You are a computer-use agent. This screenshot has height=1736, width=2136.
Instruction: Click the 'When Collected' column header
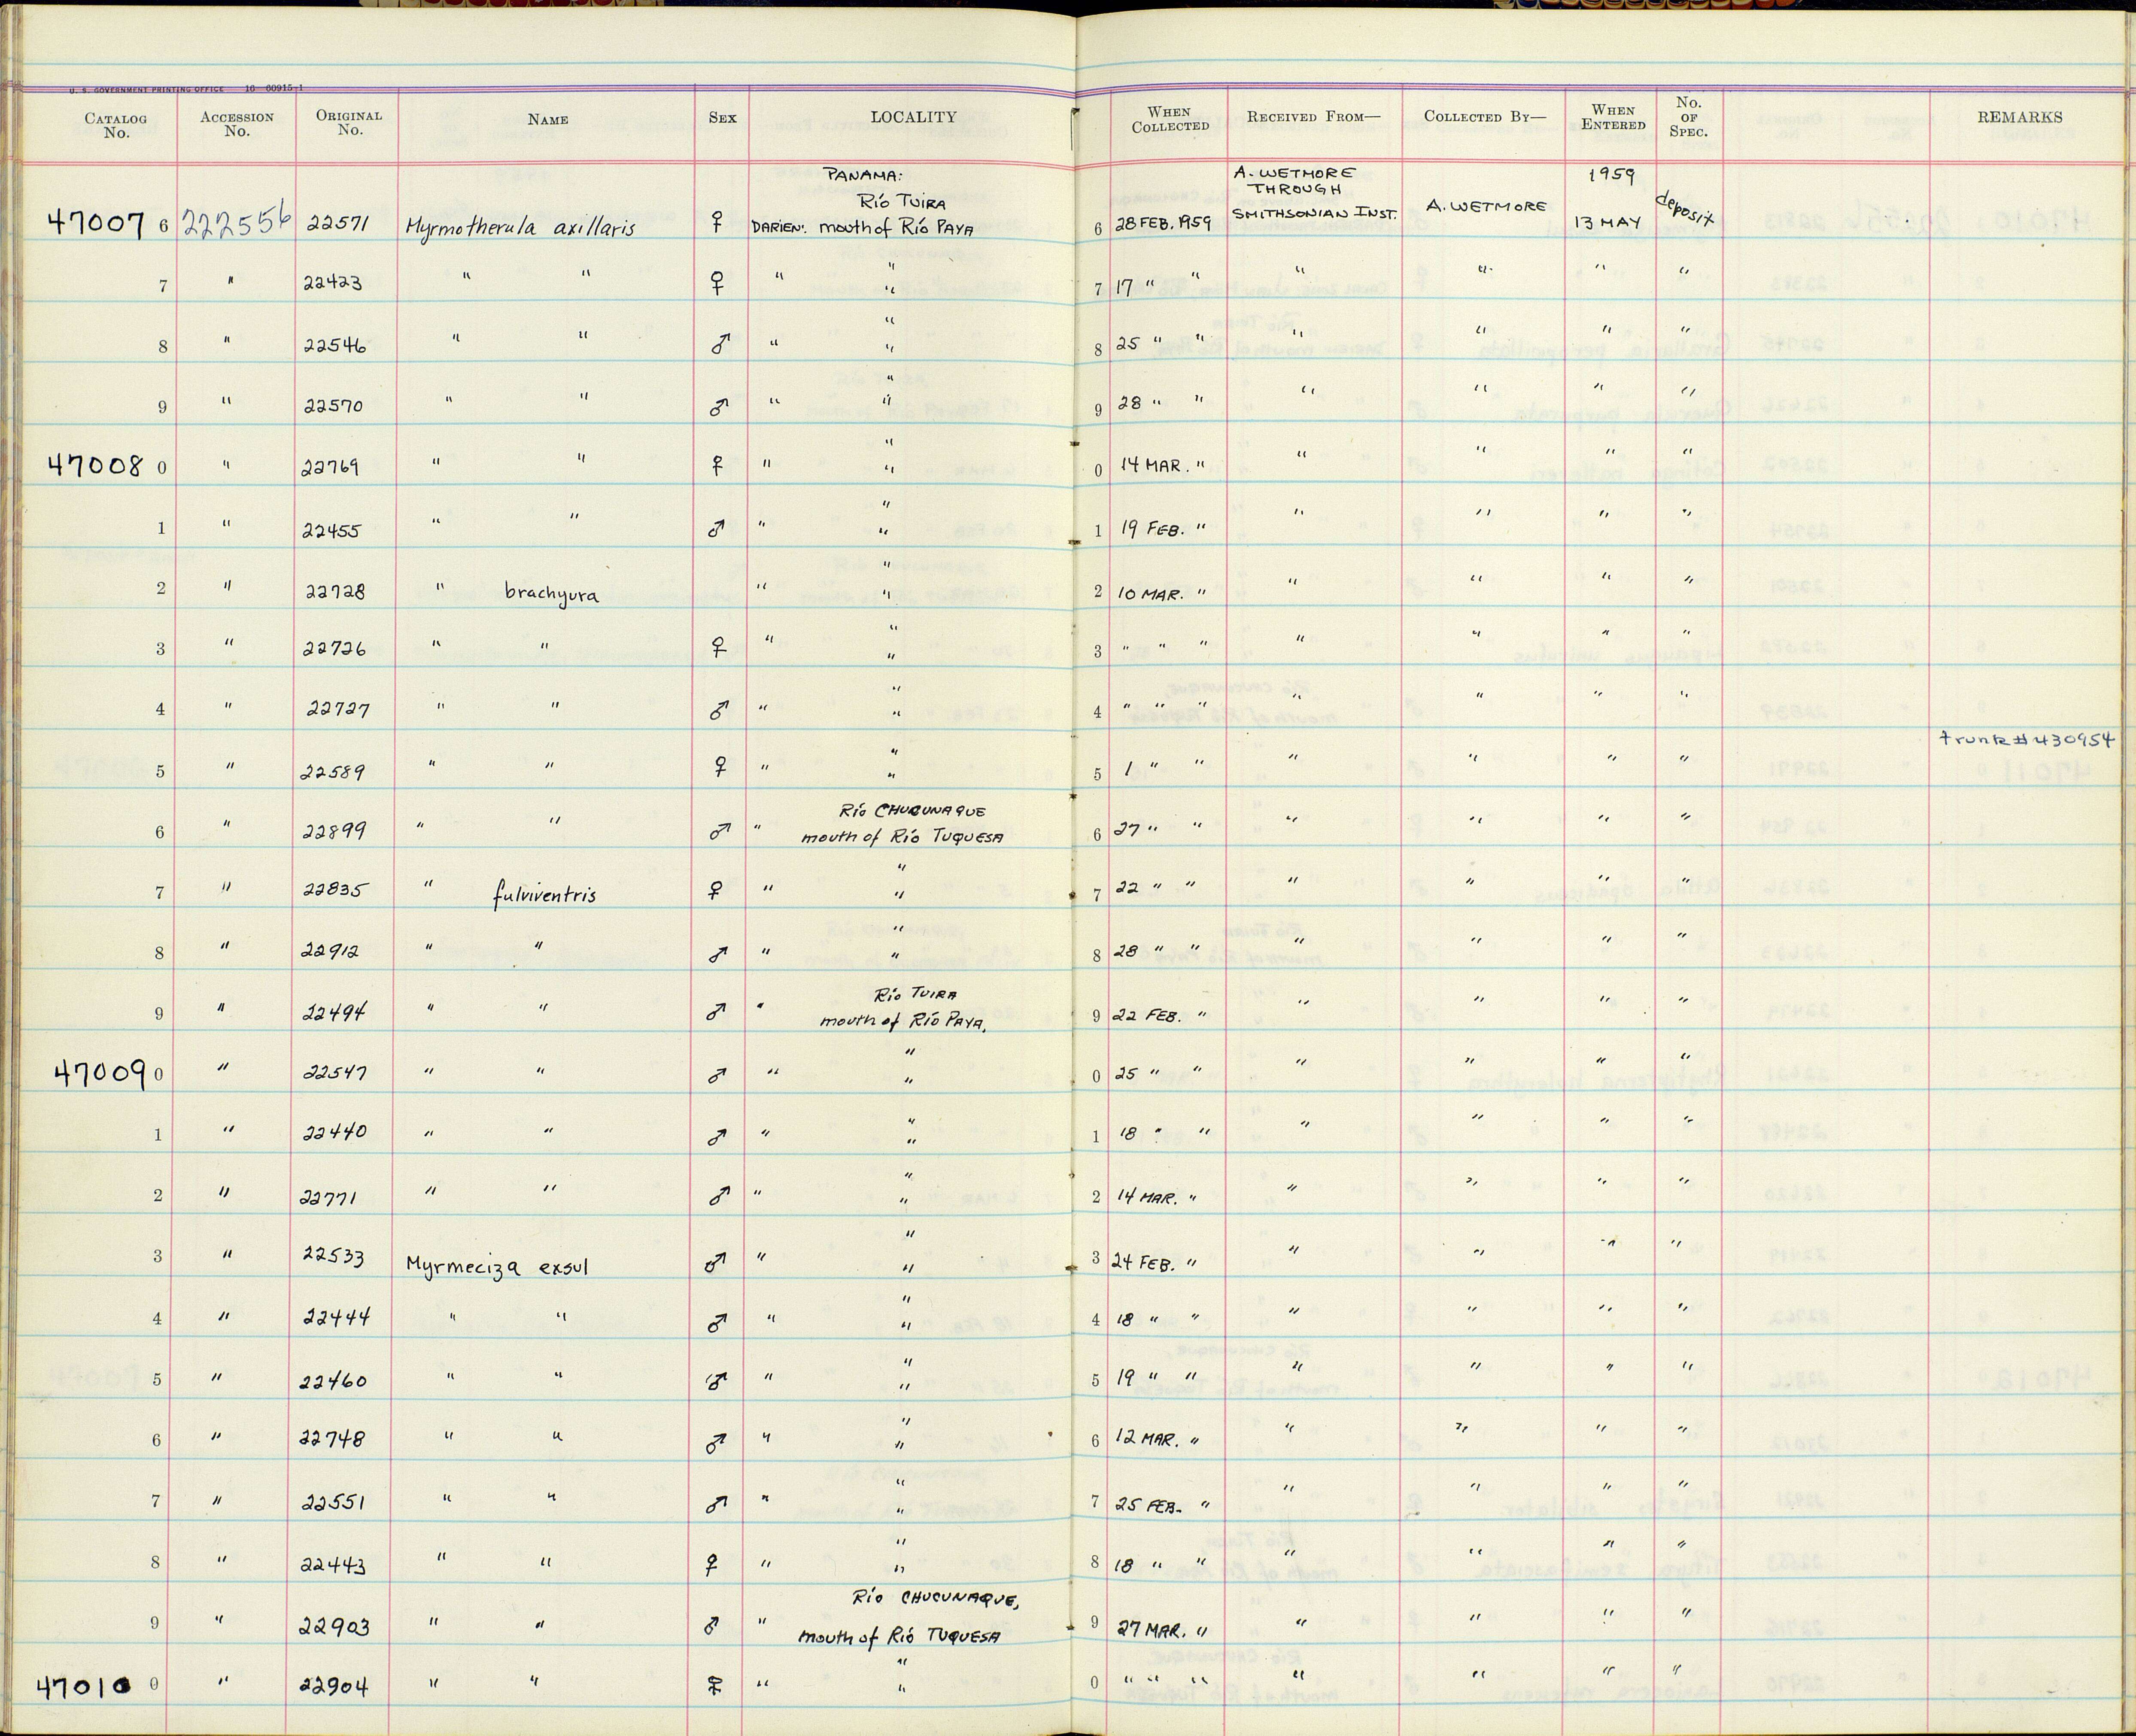pyautogui.click(x=1170, y=119)
